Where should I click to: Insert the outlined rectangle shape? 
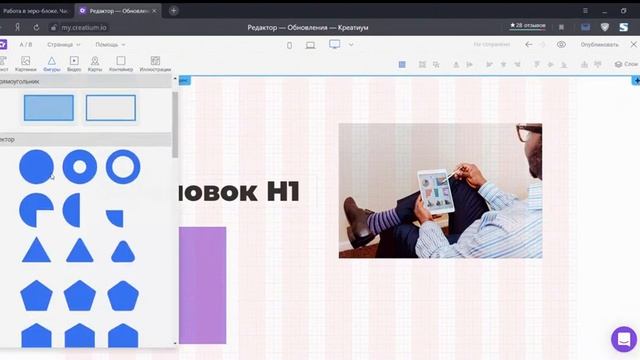pos(111,108)
